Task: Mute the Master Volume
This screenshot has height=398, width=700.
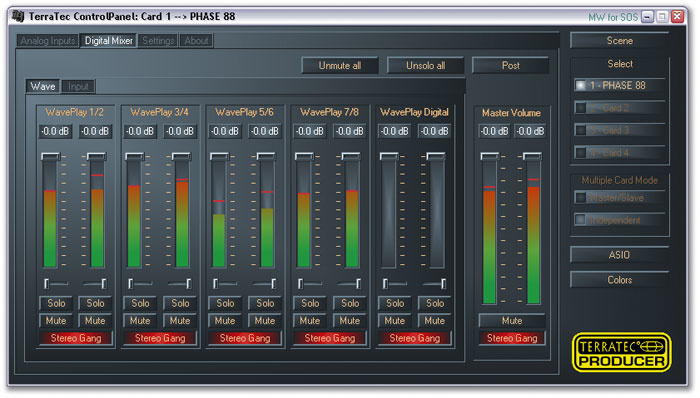Action: tap(512, 321)
